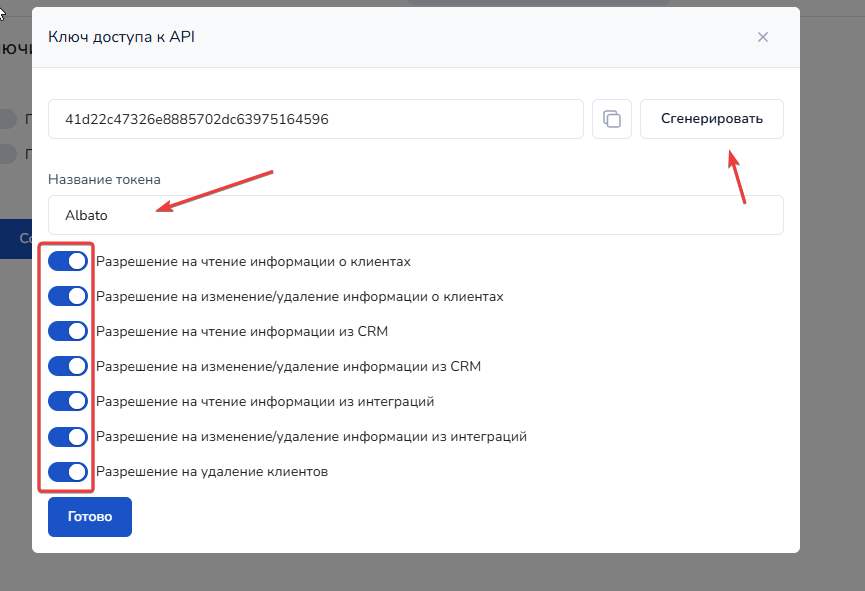Click the partially hidden blue background button
The height and width of the screenshot is (591, 865).
[x=15, y=239]
